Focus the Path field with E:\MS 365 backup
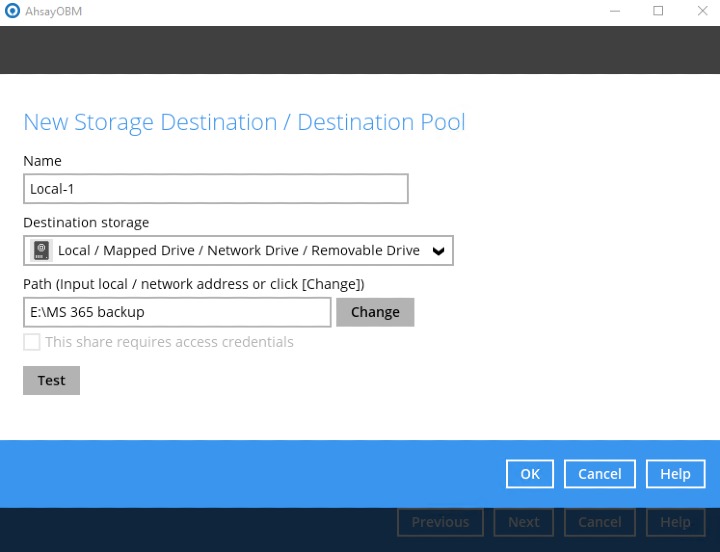Image resolution: width=720 pixels, height=552 pixels. 177,312
